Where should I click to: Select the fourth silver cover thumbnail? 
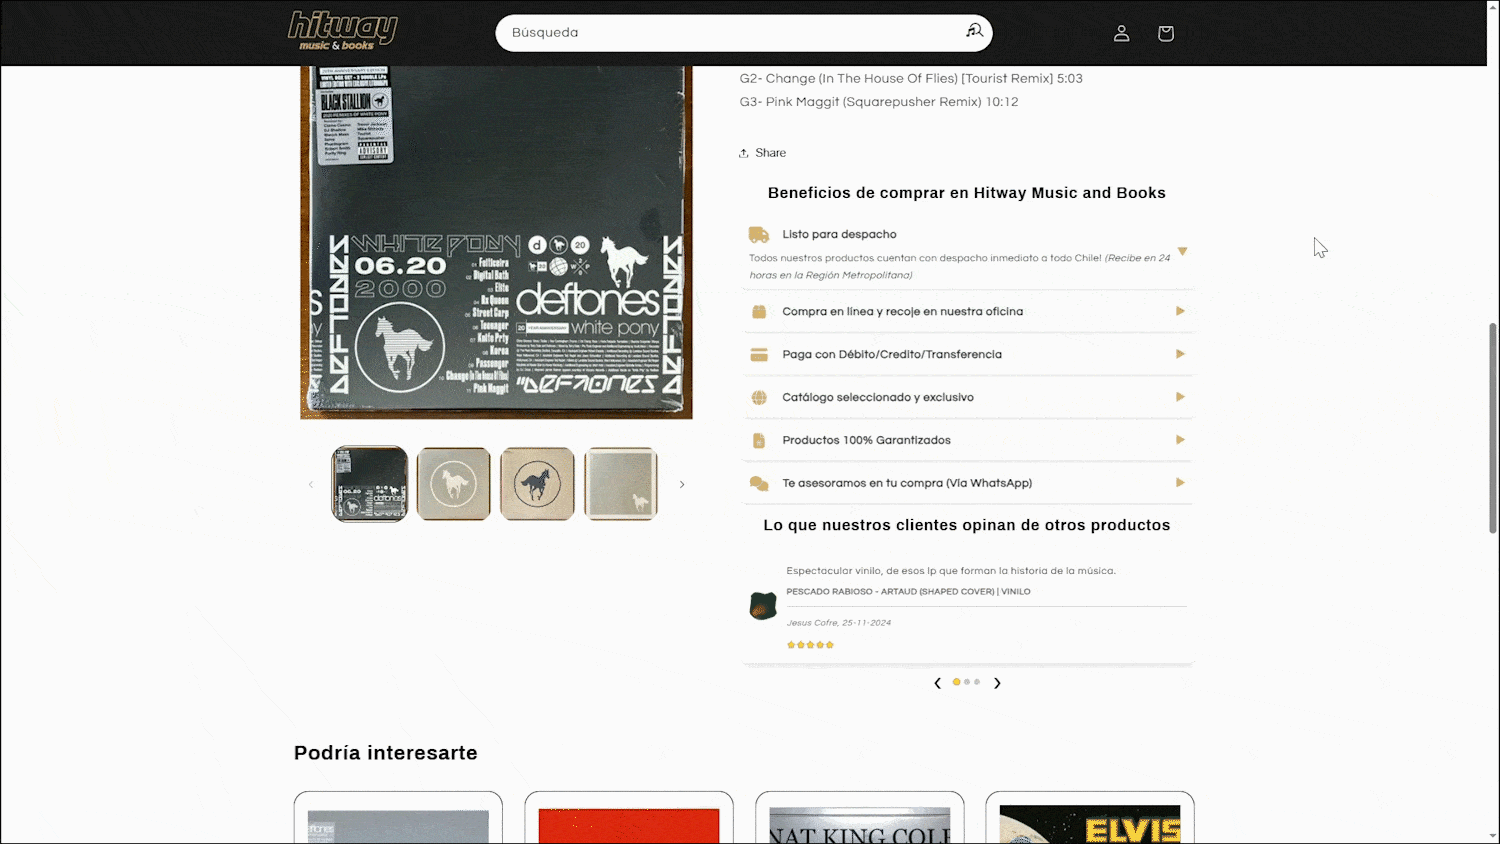621,484
